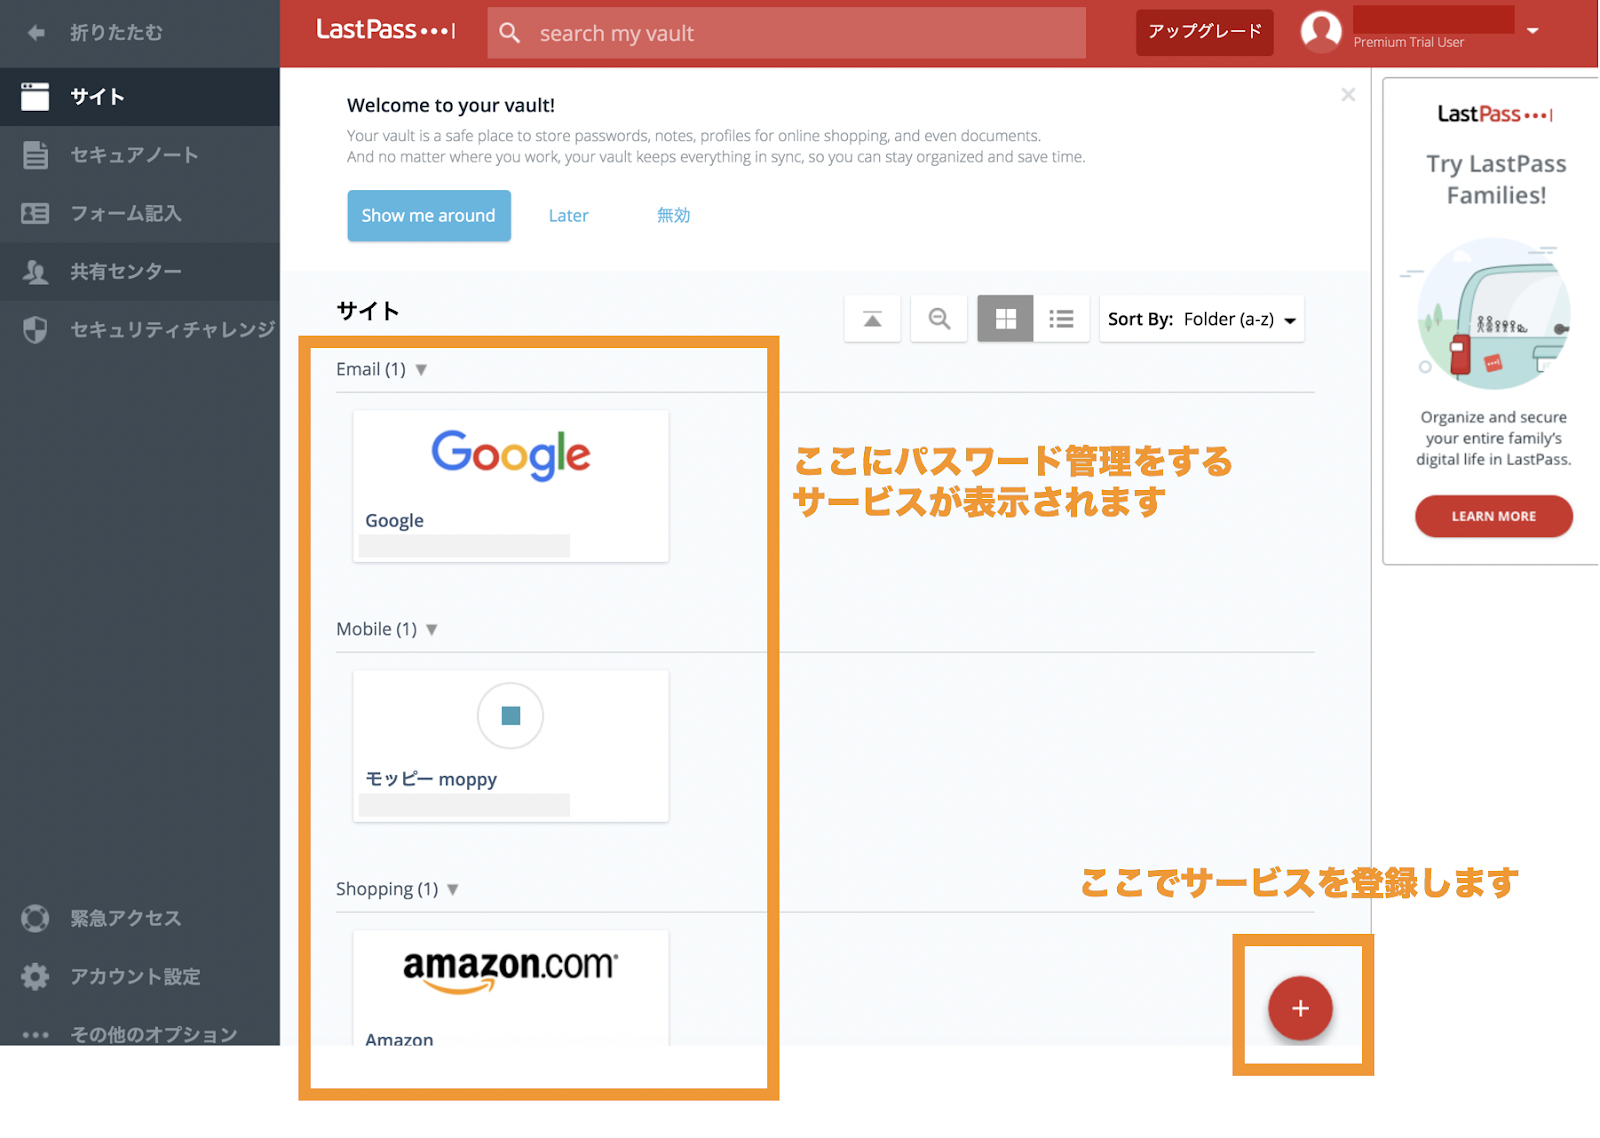This screenshot has width=1600, height=1138.
Task: Click the three-dots more options icon
Action: pos(35,1034)
